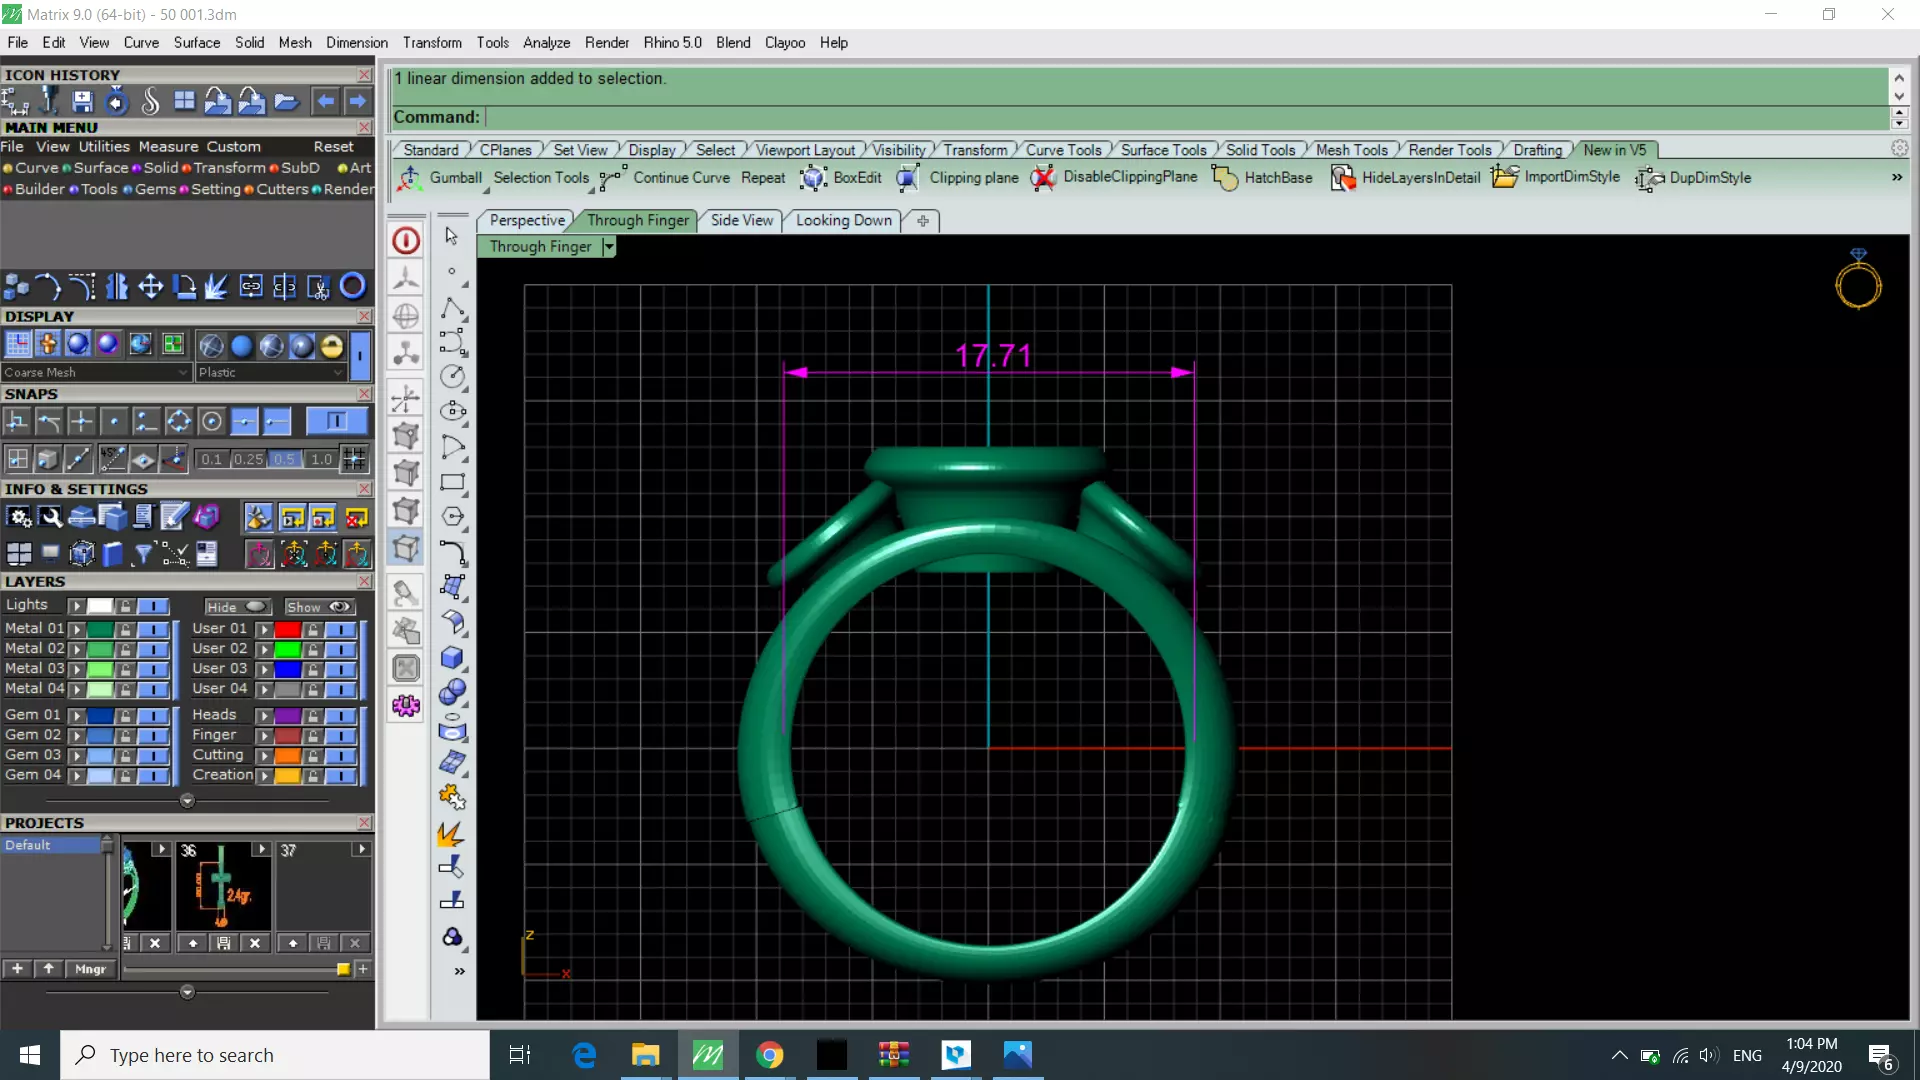Open the Through Finger viewport dropdown arrow
The height and width of the screenshot is (1080, 1920).
(609, 247)
